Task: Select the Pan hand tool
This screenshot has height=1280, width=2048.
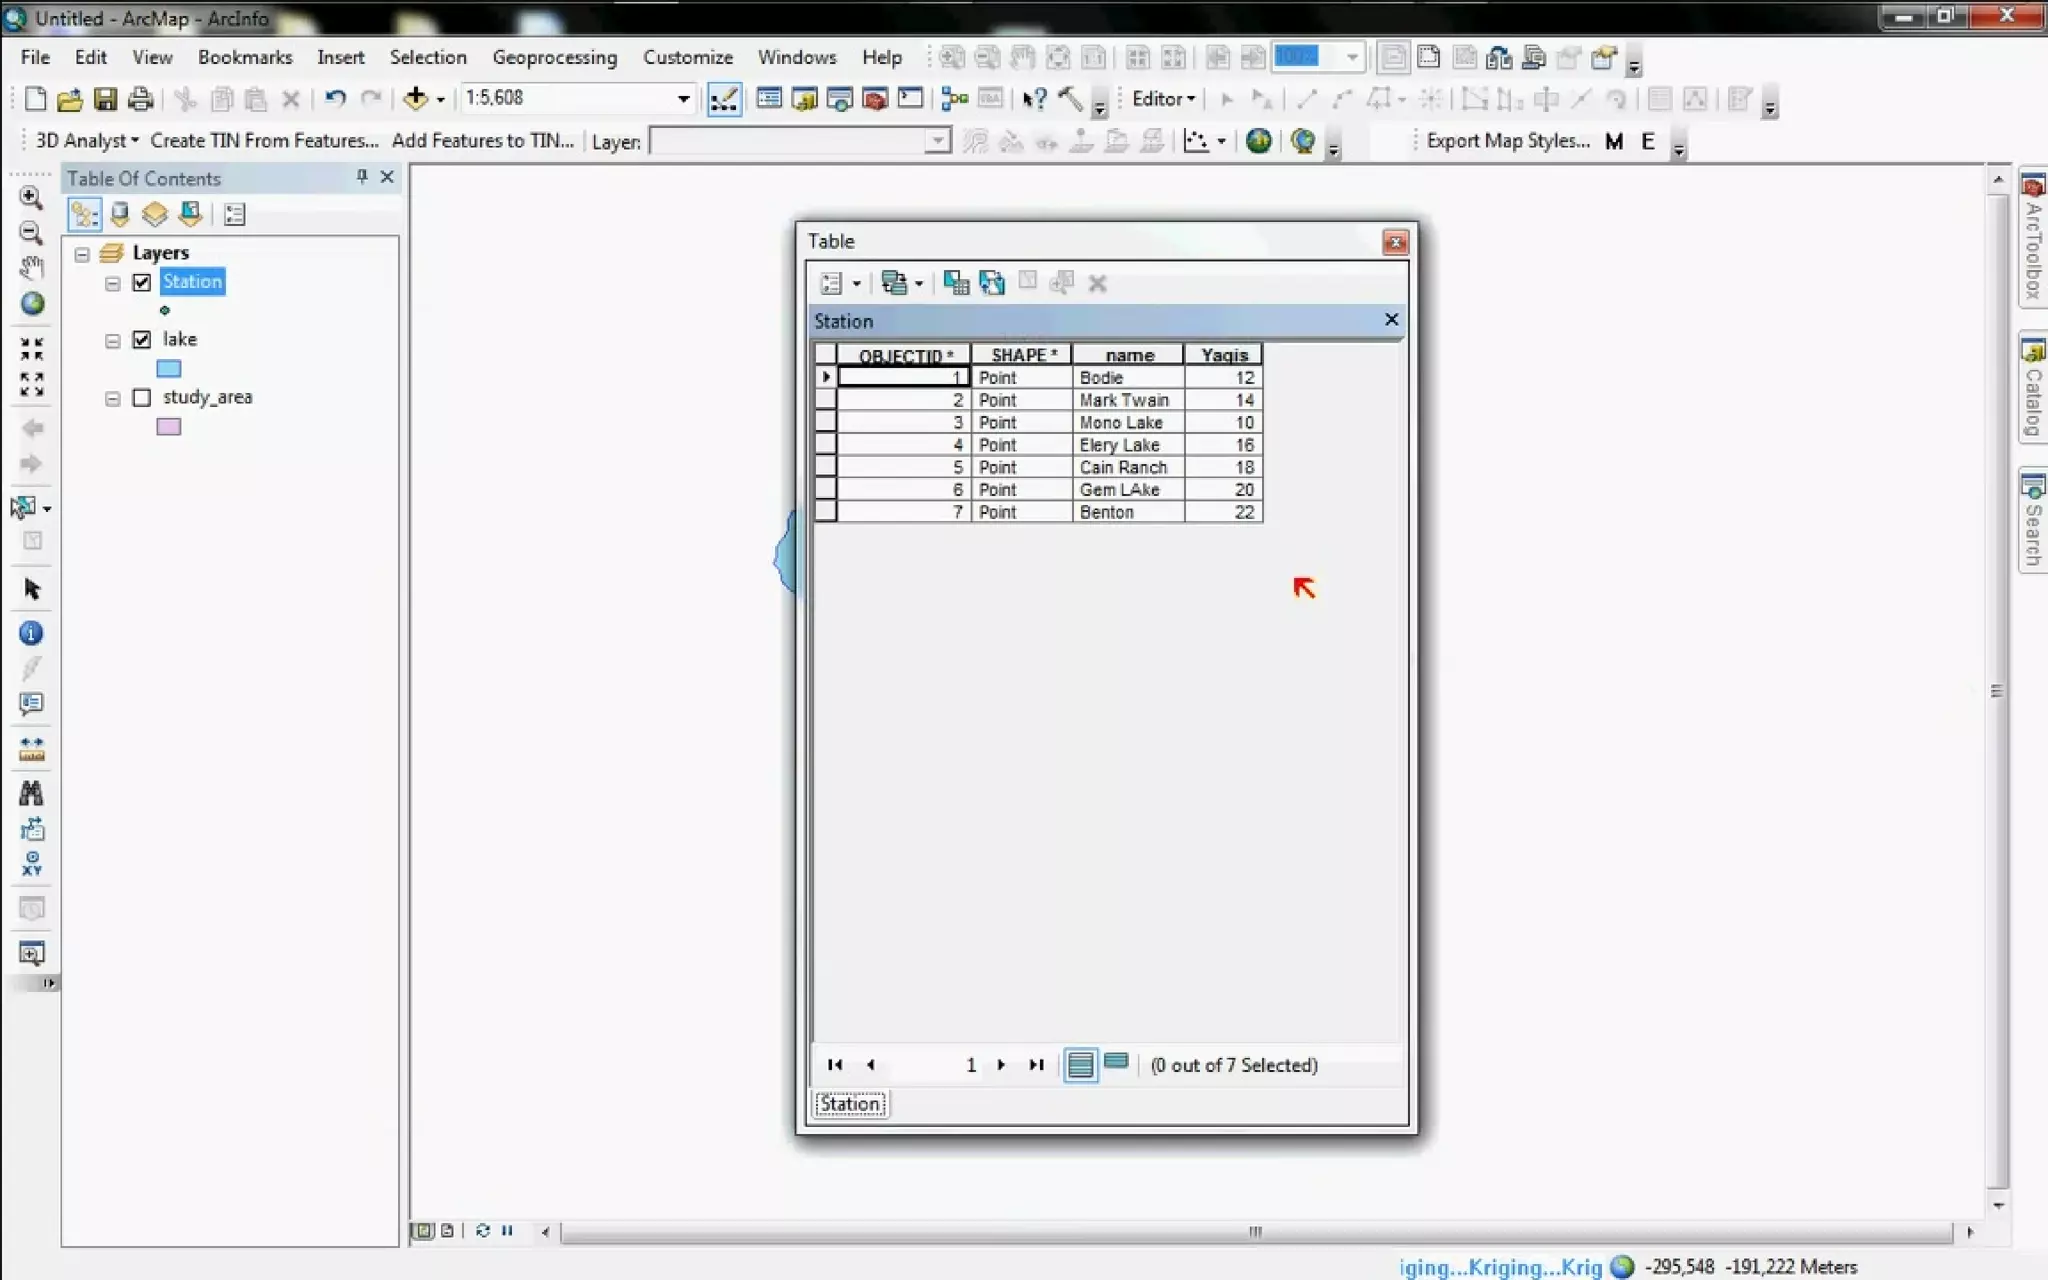Action: pyautogui.click(x=31, y=268)
